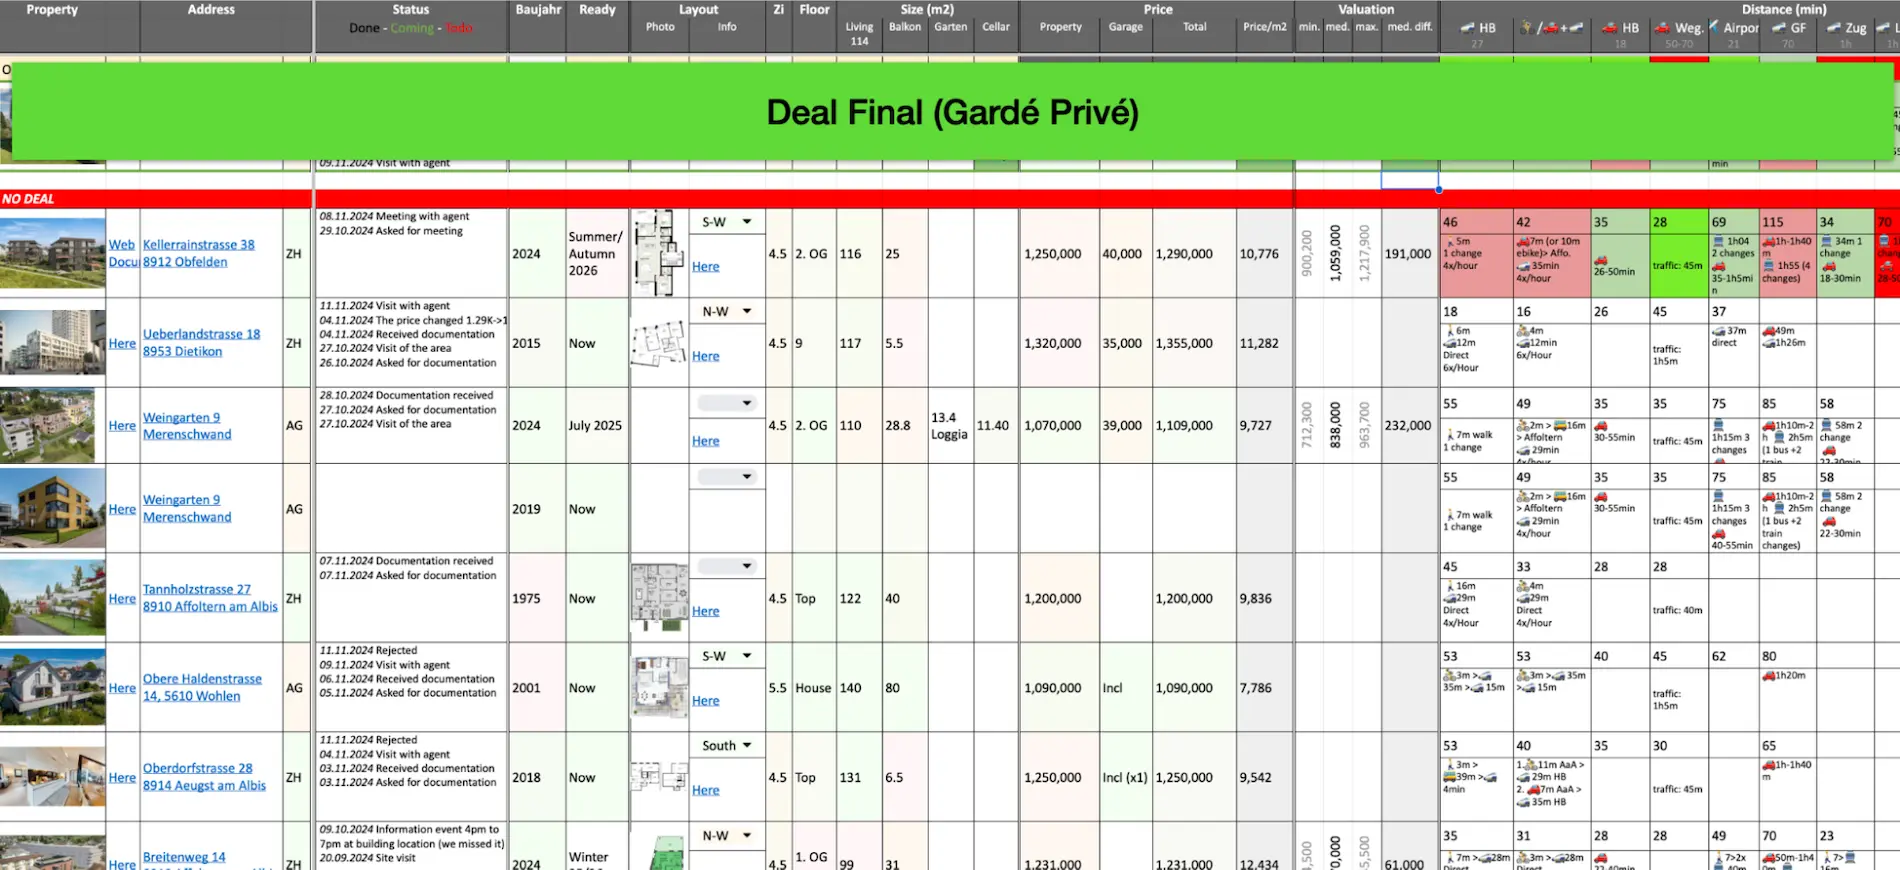Select the '232,000' med. diff. cell
1900x870 pixels.
1410,425
